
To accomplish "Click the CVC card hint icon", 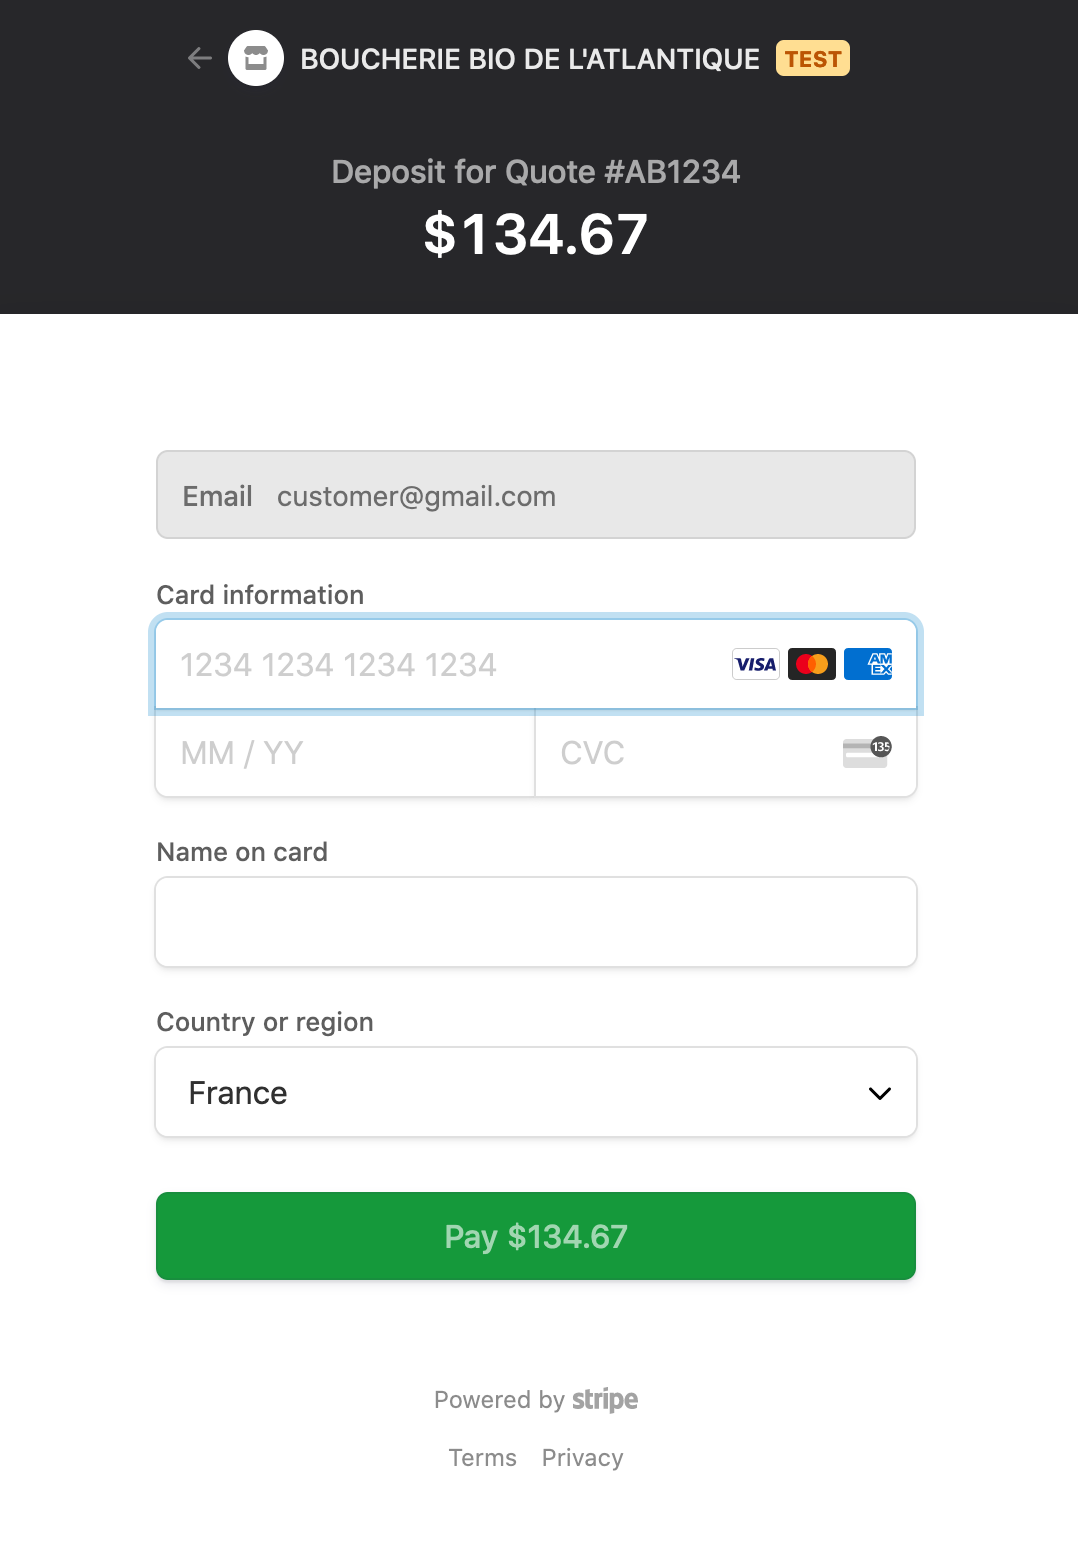I will pos(866,753).
